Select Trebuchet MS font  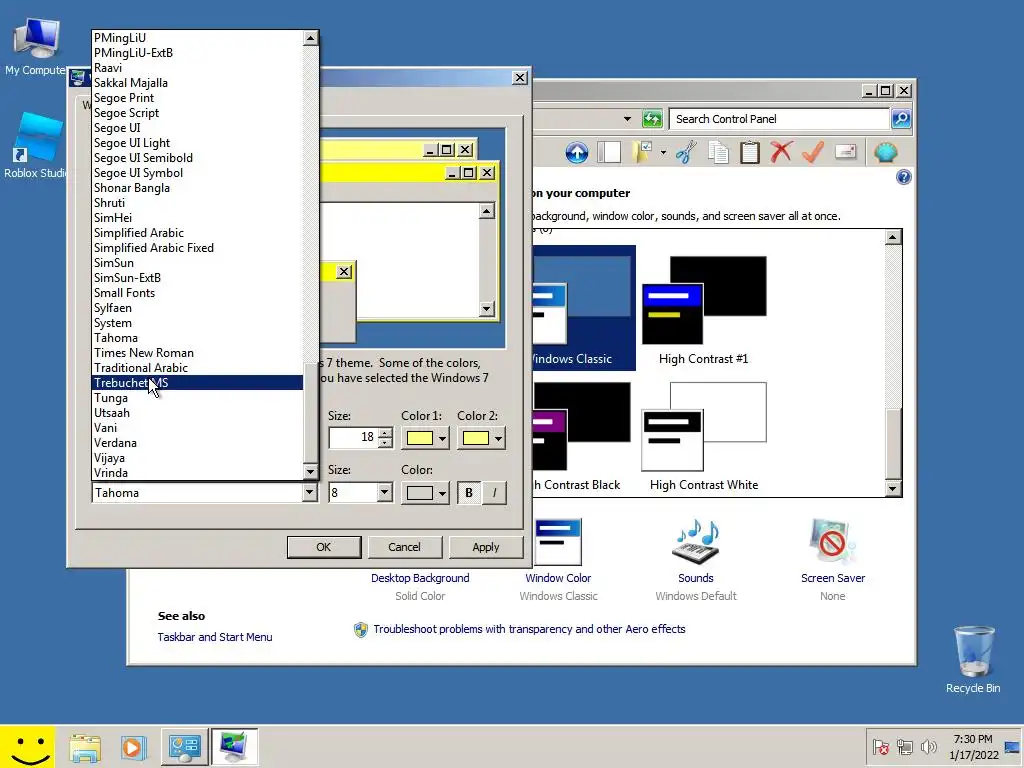tap(197, 383)
